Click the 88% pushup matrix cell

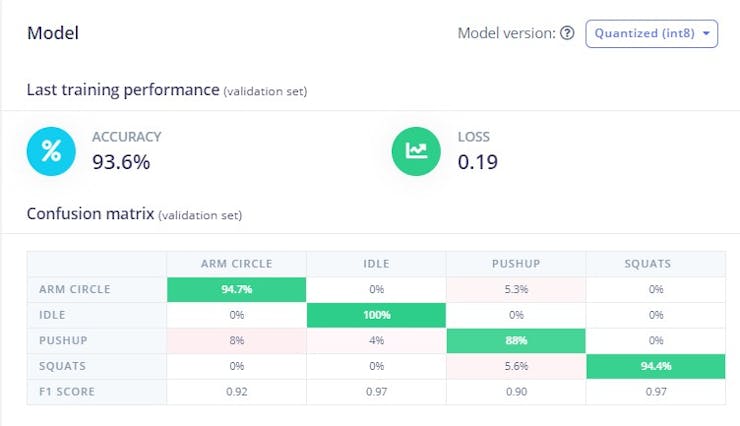(516, 340)
